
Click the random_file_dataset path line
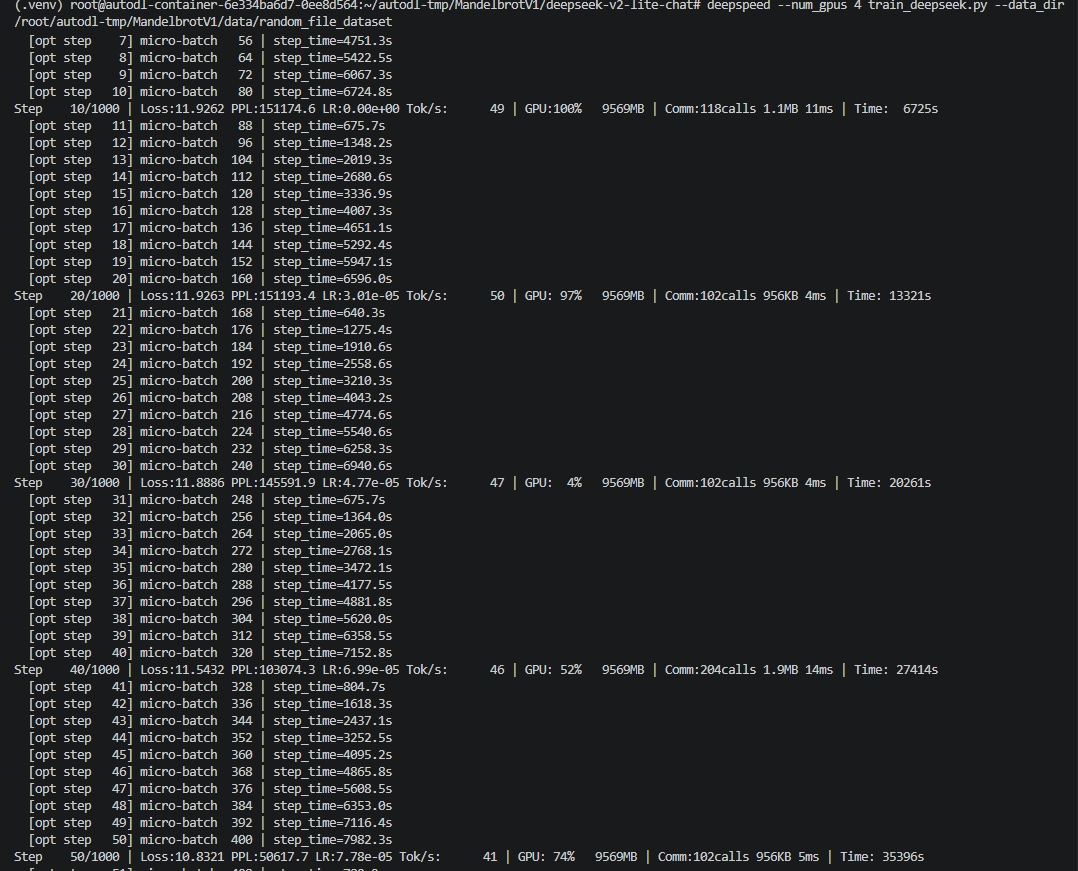pyautogui.click(x=204, y=22)
